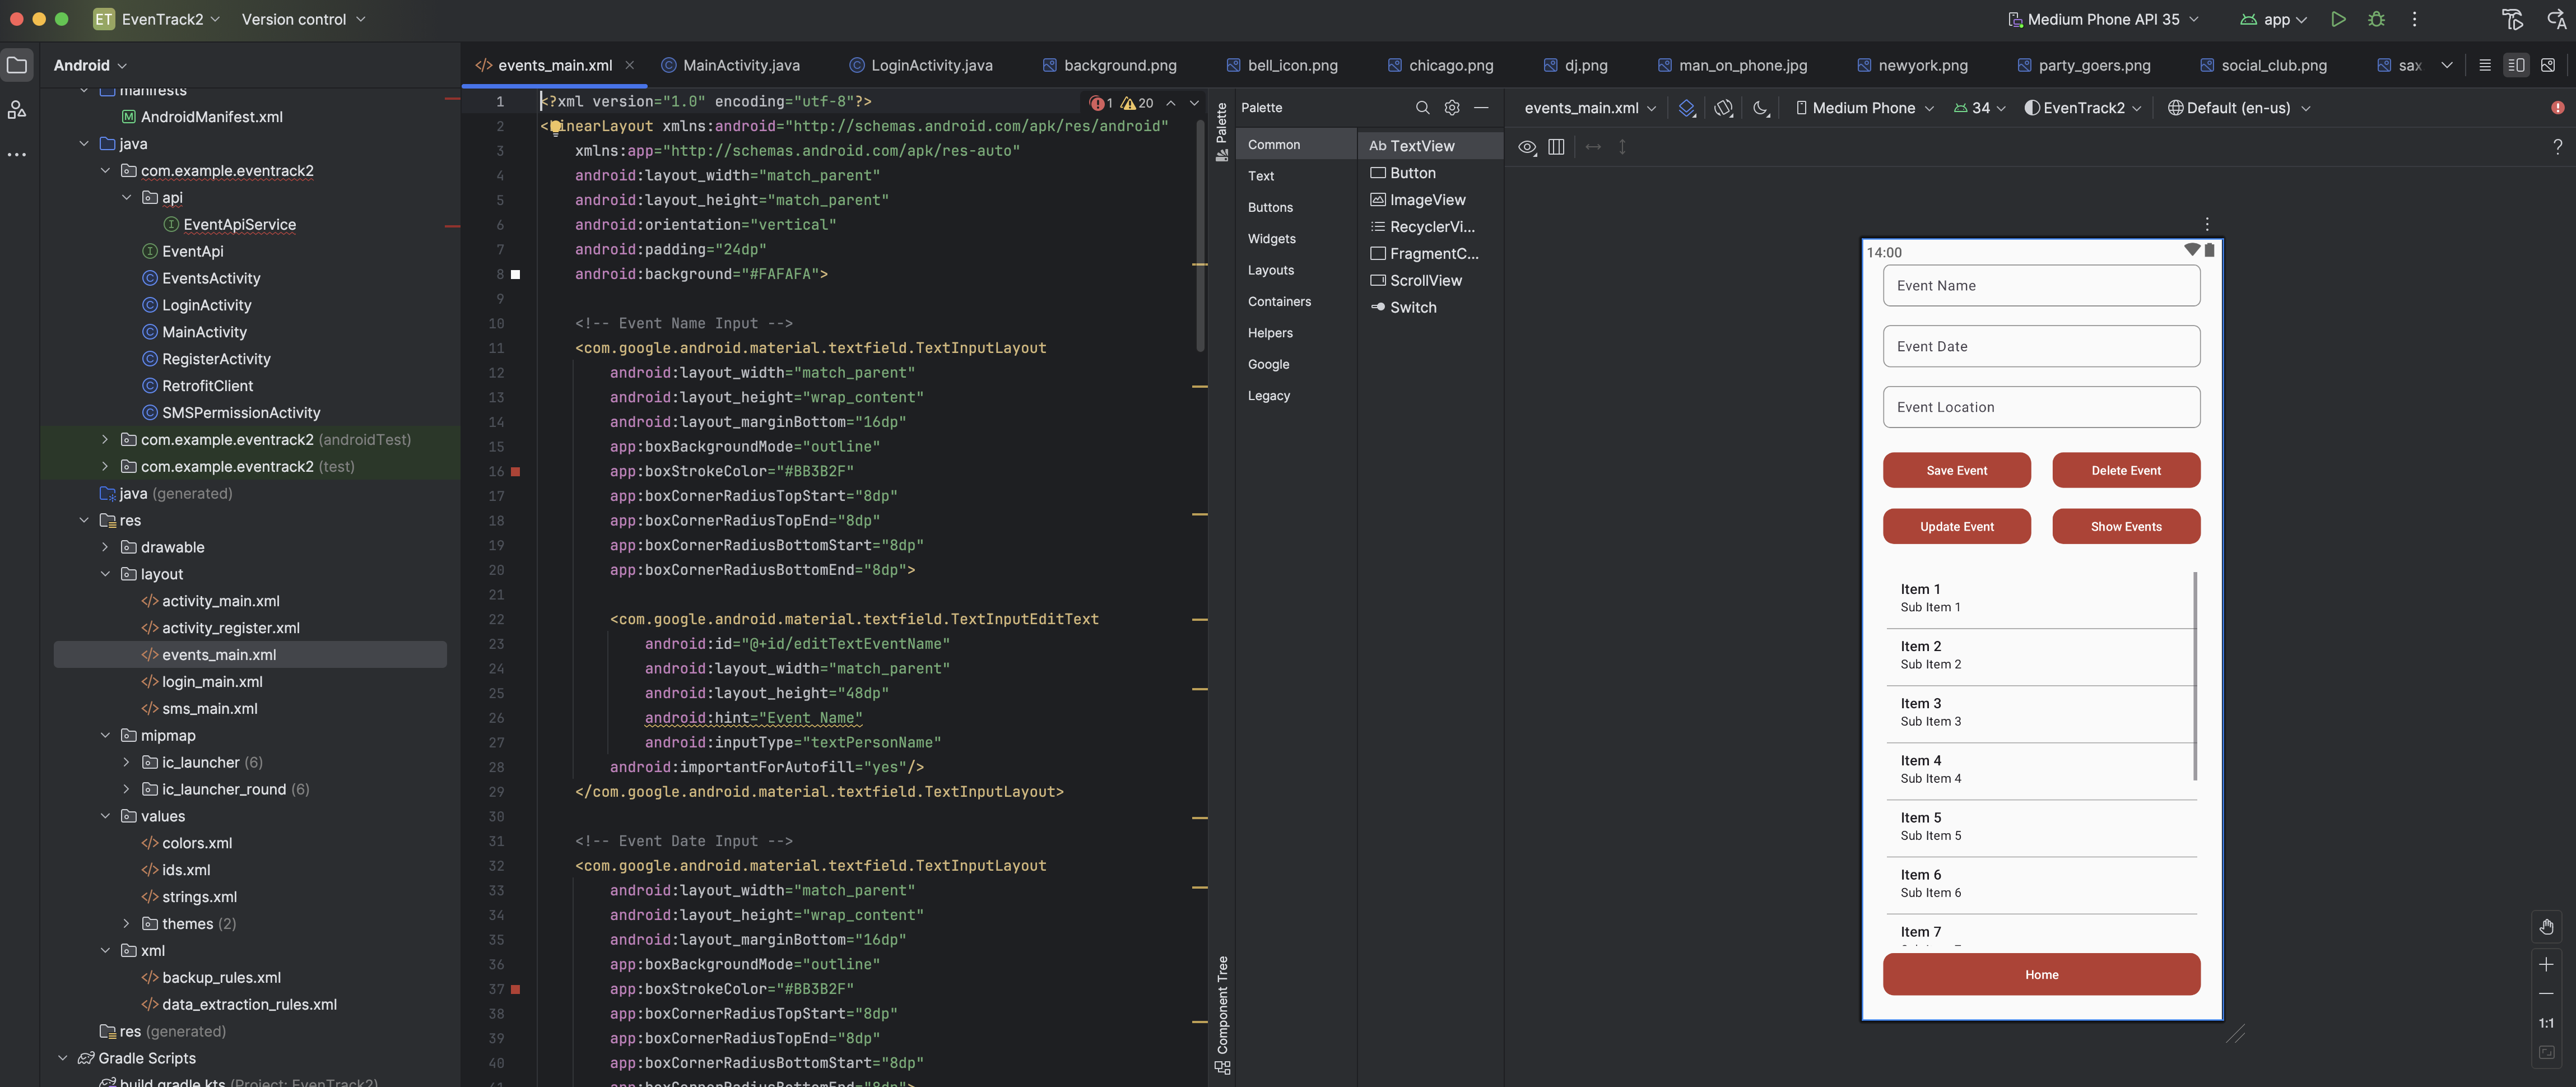Click the Show Events button in preview
The width and height of the screenshot is (2576, 1087).
pyautogui.click(x=2126, y=526)
